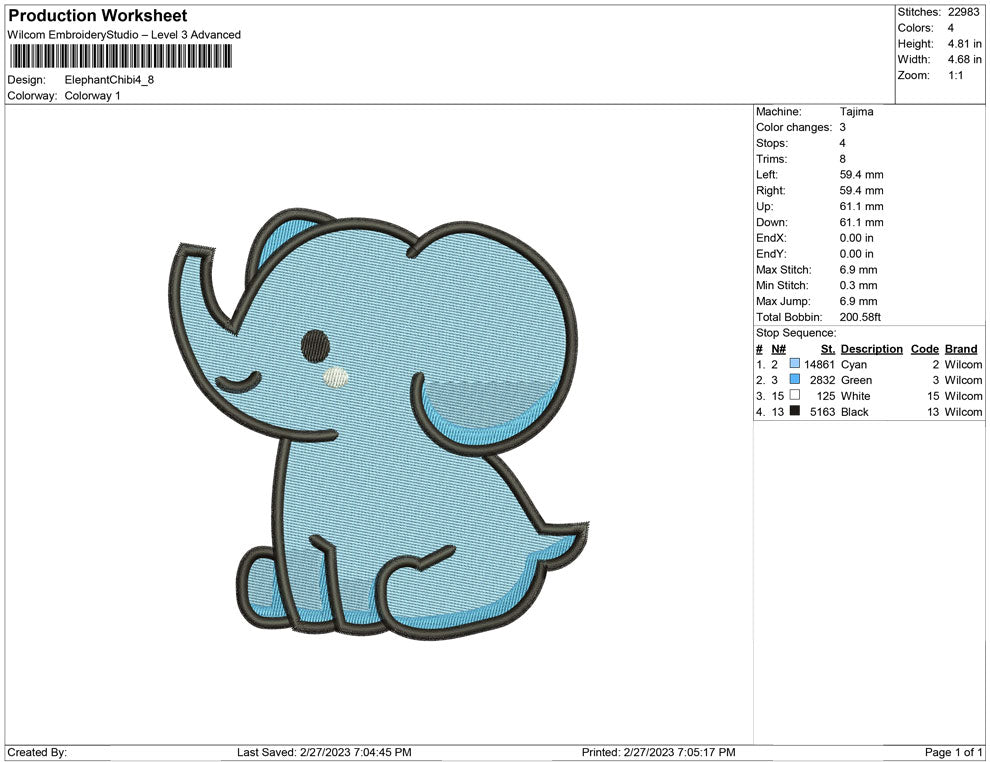Click the Cyan color swatch in Stop Sequence
The width and height of the screenshot is (990, 762).
[795, 365]
